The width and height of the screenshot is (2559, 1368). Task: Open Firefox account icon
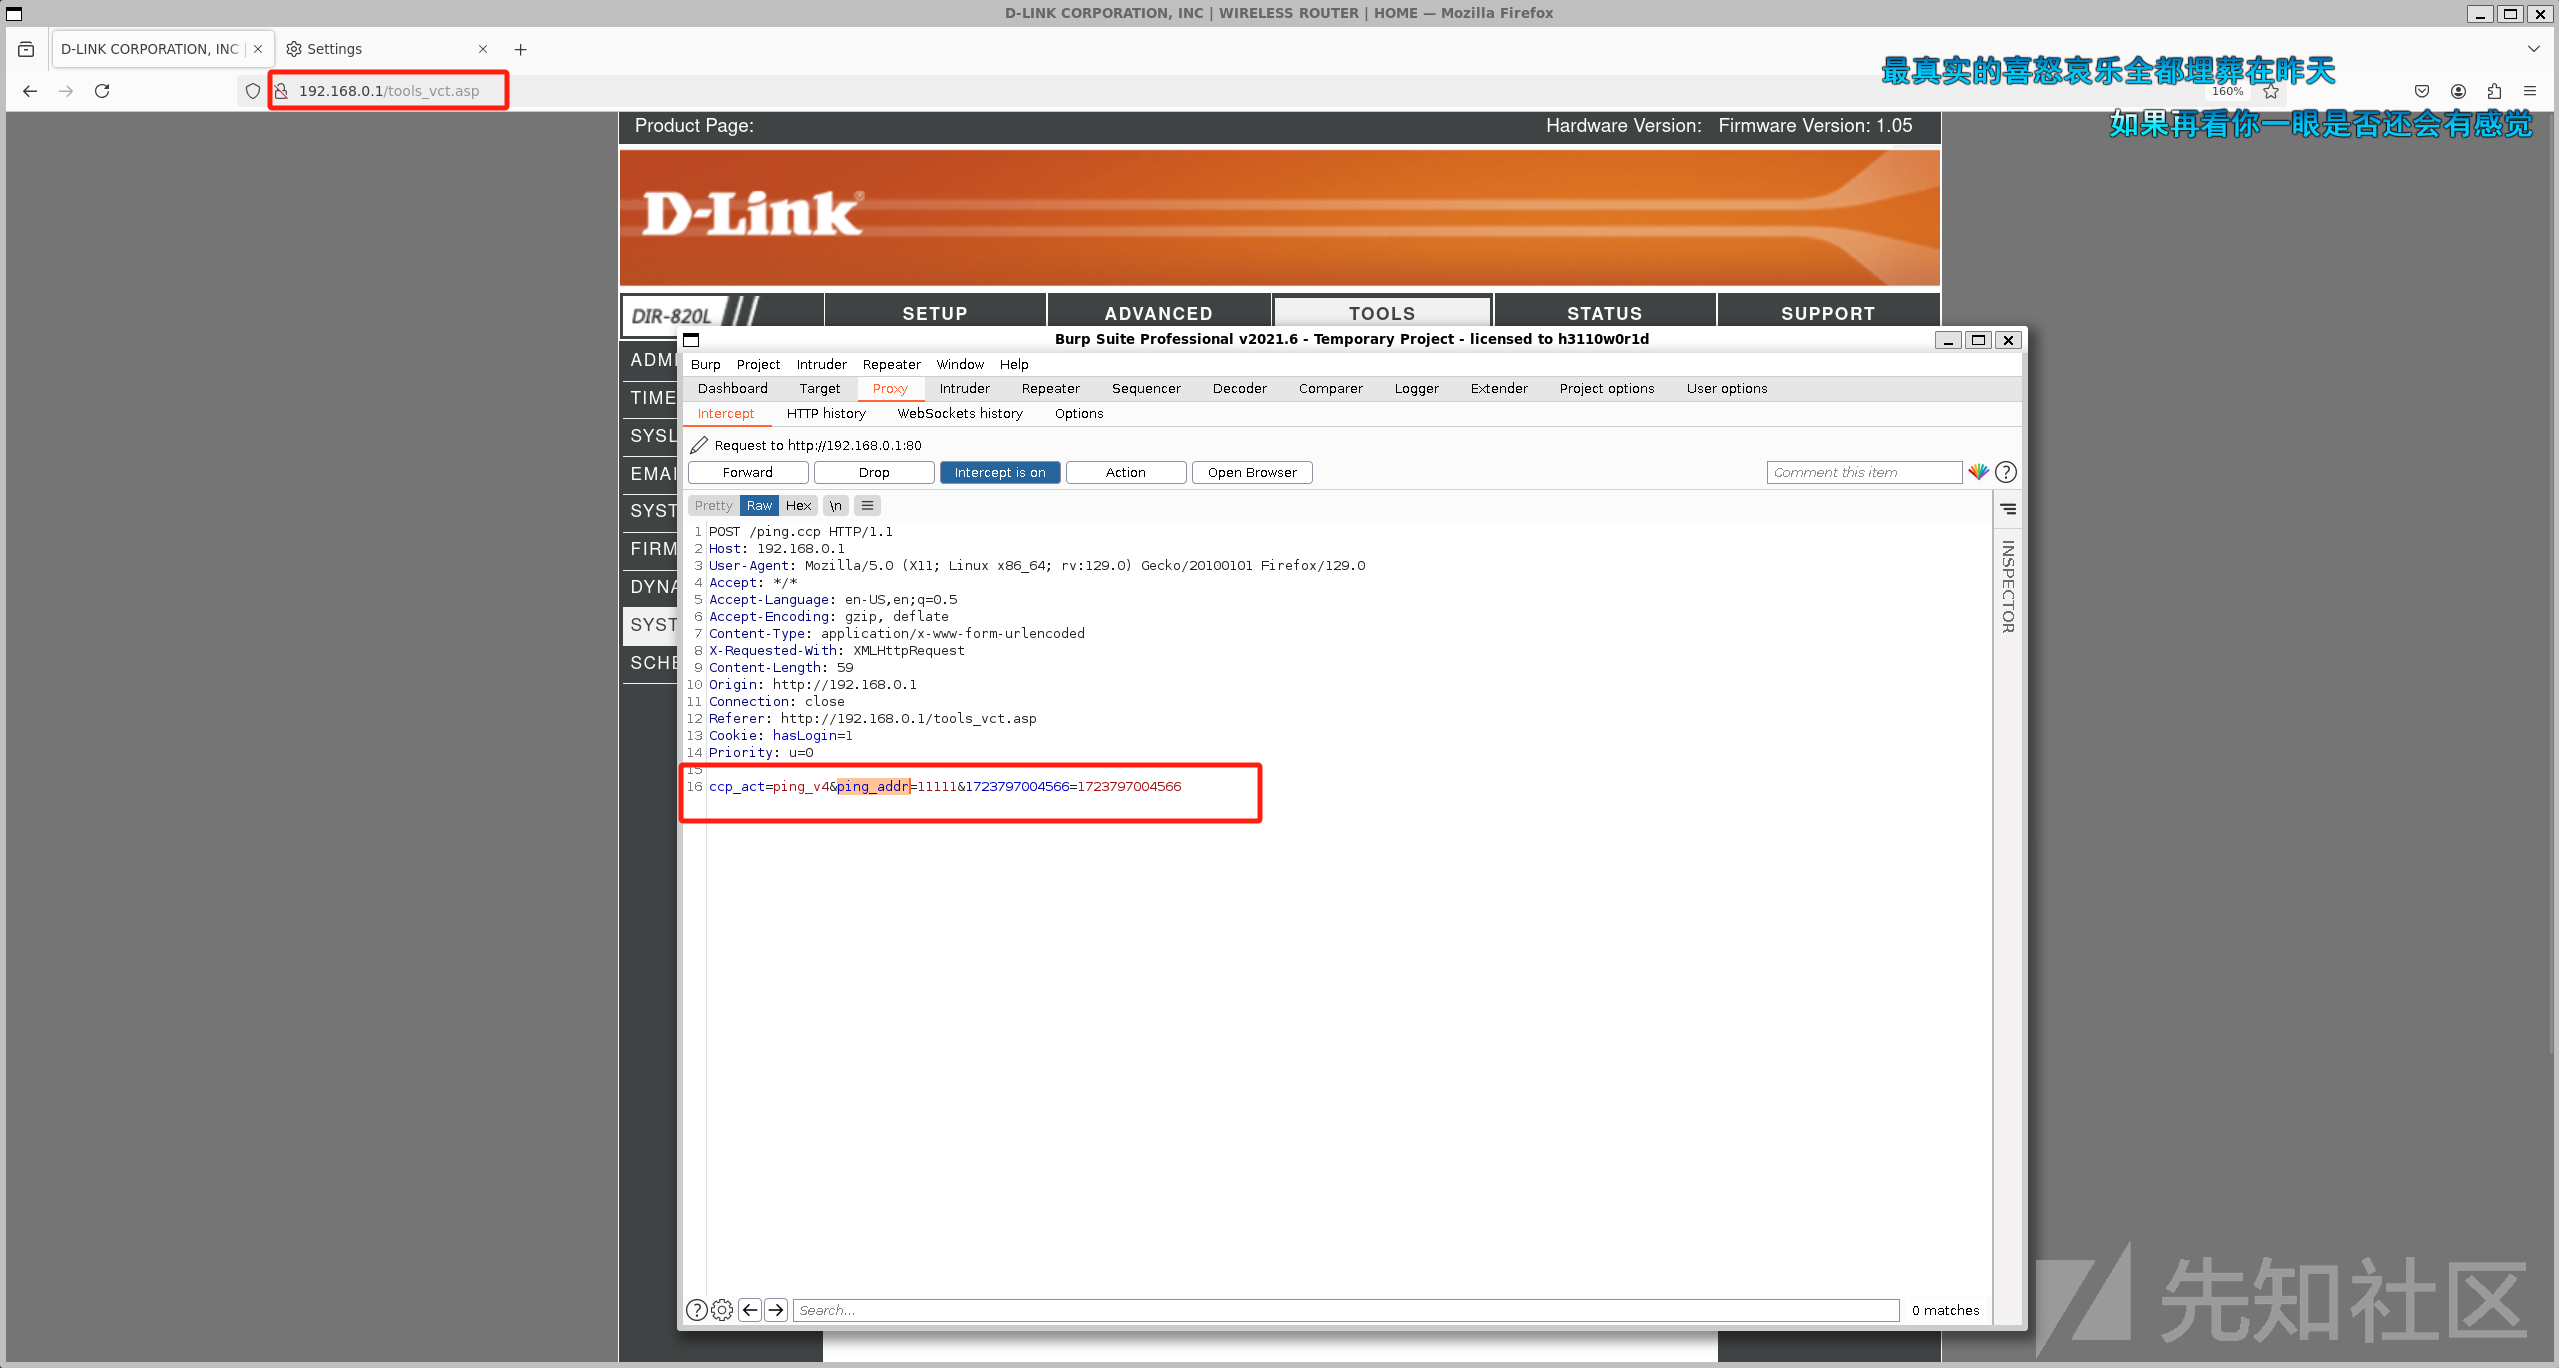tap(2458, 91)
